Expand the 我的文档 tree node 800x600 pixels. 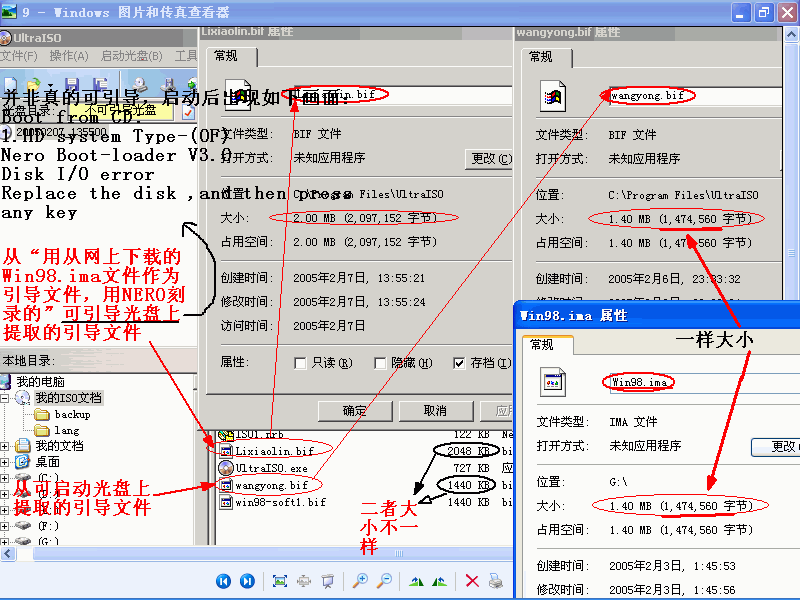point(5,446)
